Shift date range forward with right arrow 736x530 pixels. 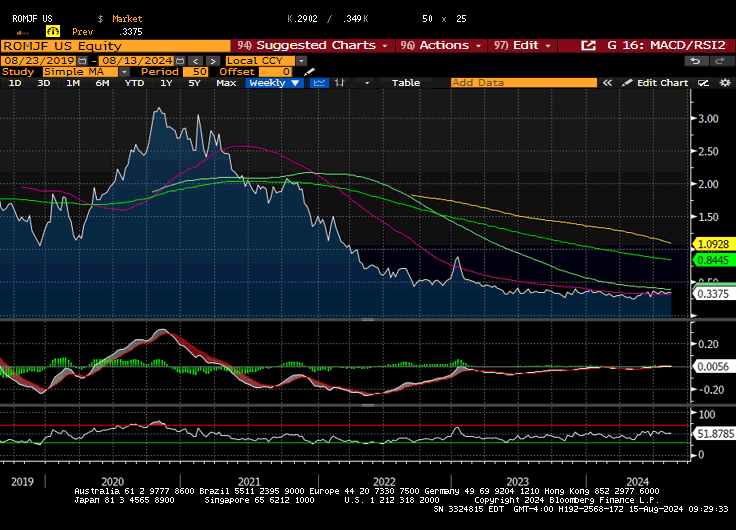(x=213, y=61)
